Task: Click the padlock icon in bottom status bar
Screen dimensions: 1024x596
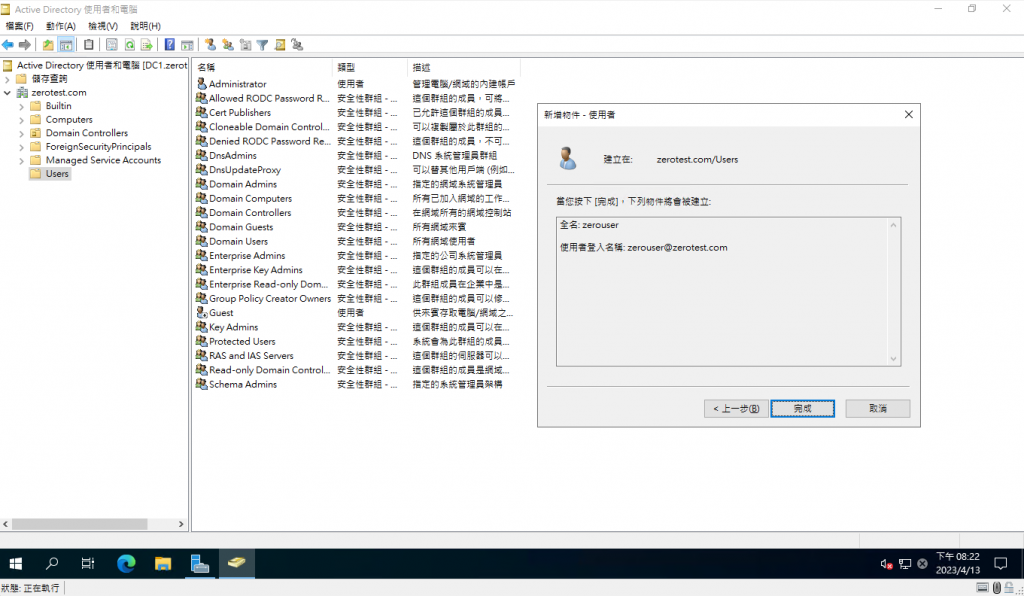Action: click(1010, 588)
